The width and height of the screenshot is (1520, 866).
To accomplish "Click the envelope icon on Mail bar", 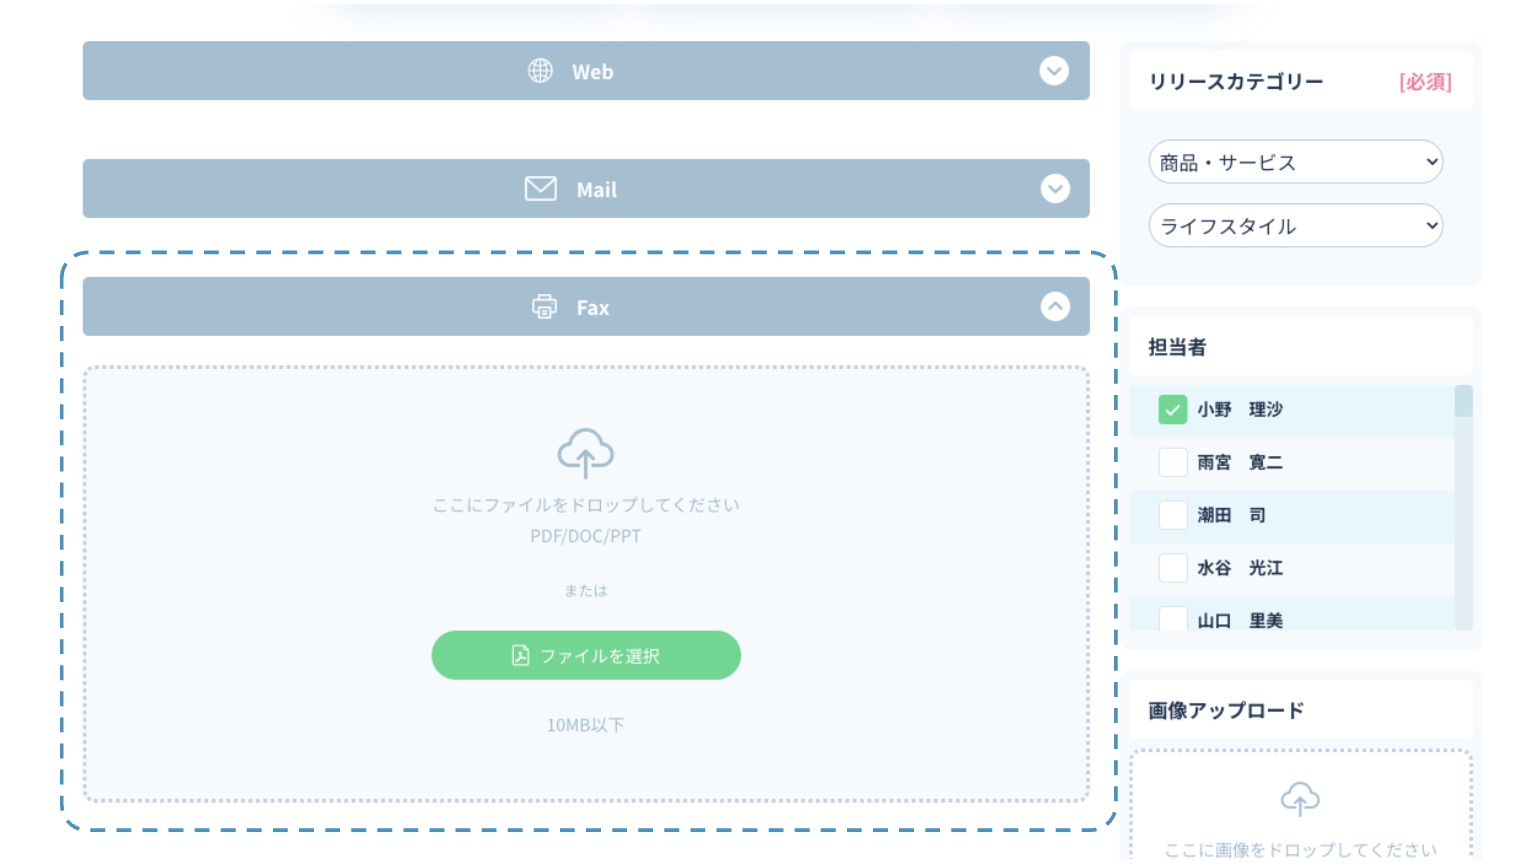I will tap(541, 189).
